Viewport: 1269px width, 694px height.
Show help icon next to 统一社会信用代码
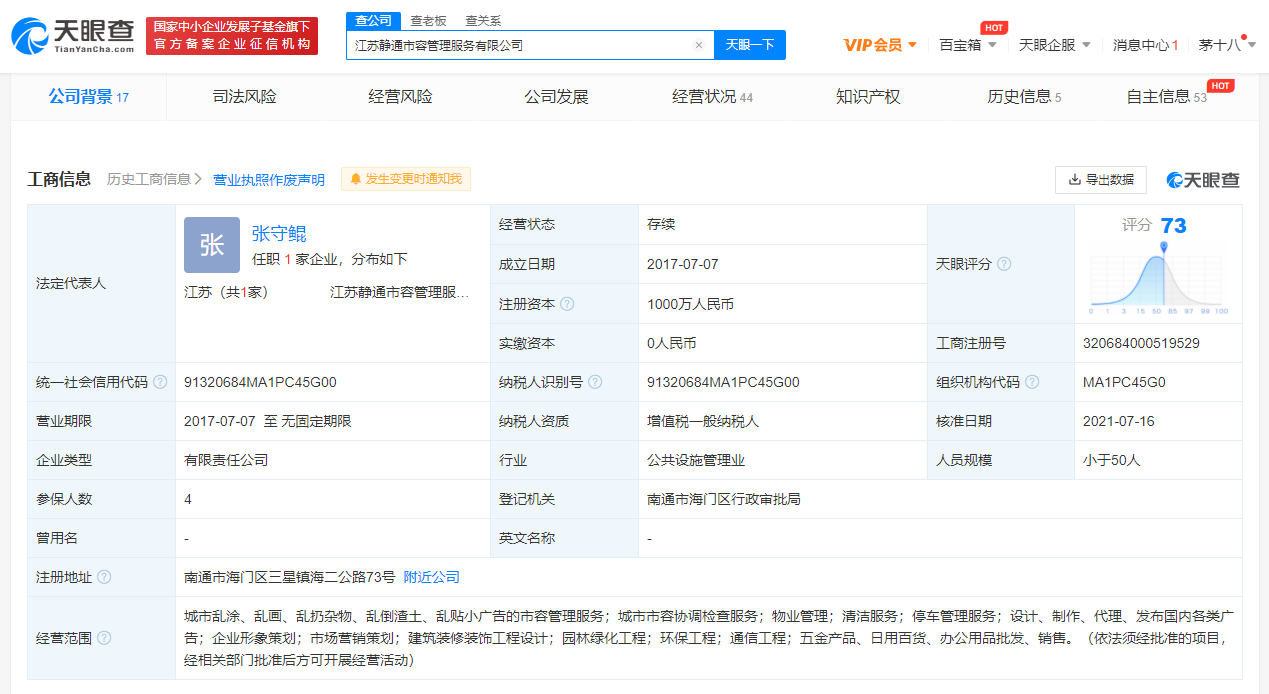tap(160, 382)
